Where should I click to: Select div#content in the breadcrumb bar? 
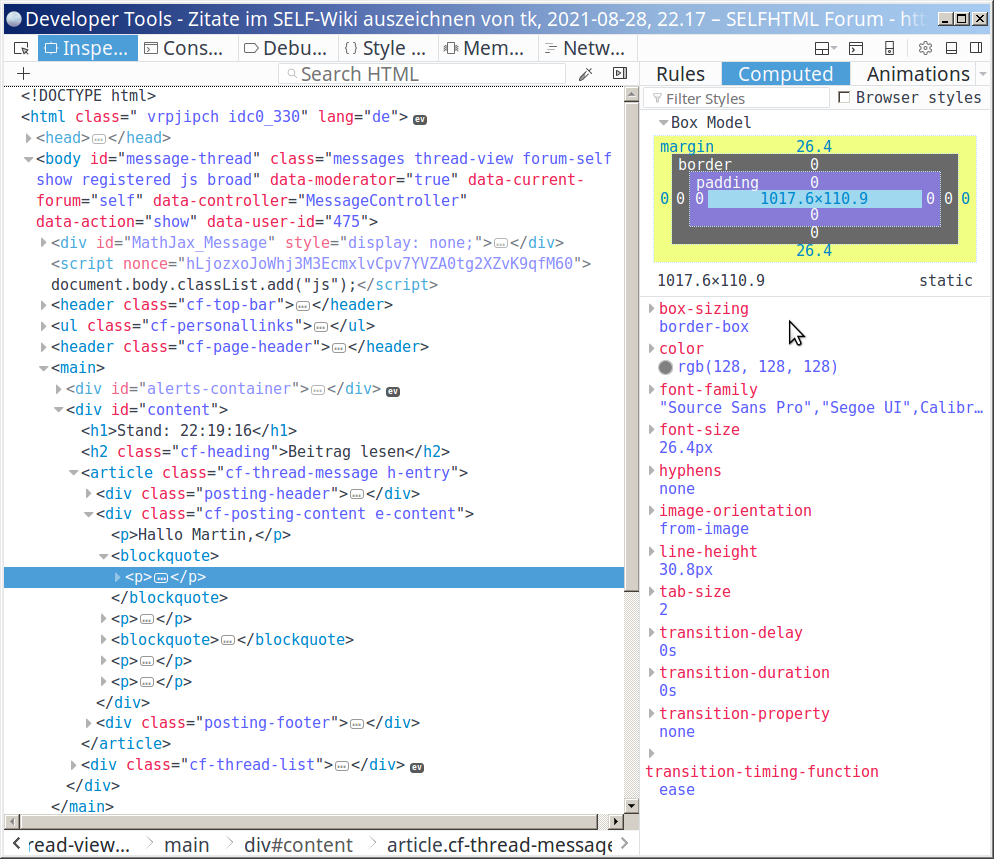[x=298, y=845]
